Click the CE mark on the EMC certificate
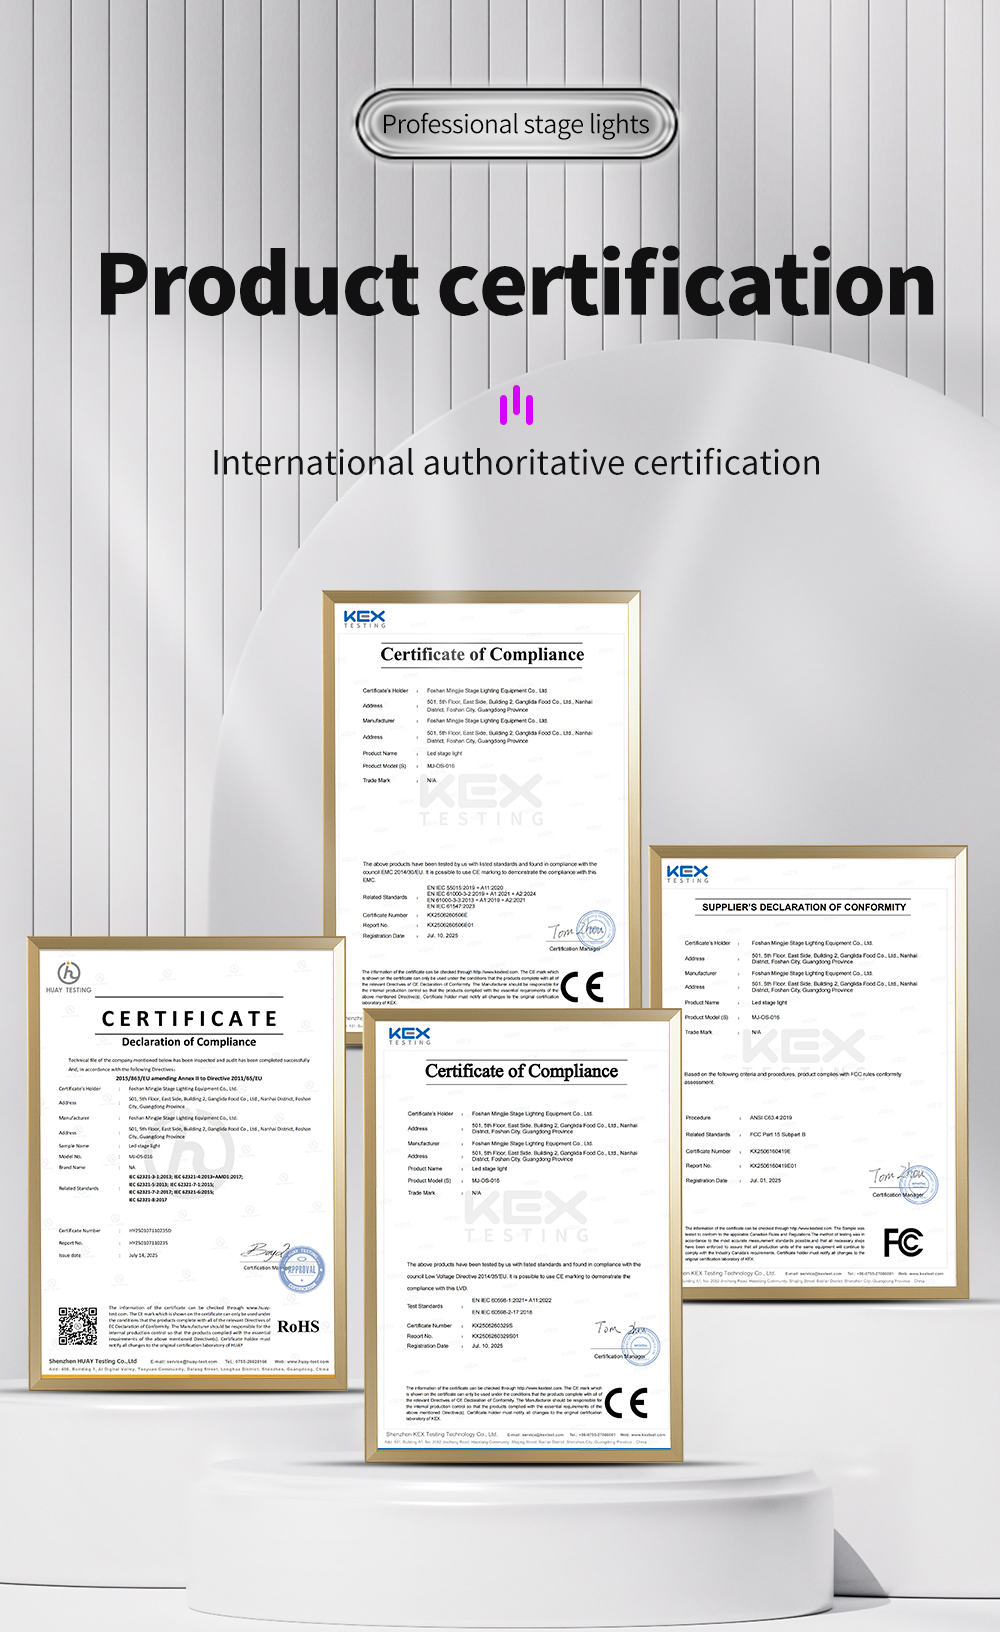The image size is (1000, 1632). coord(582,986)
